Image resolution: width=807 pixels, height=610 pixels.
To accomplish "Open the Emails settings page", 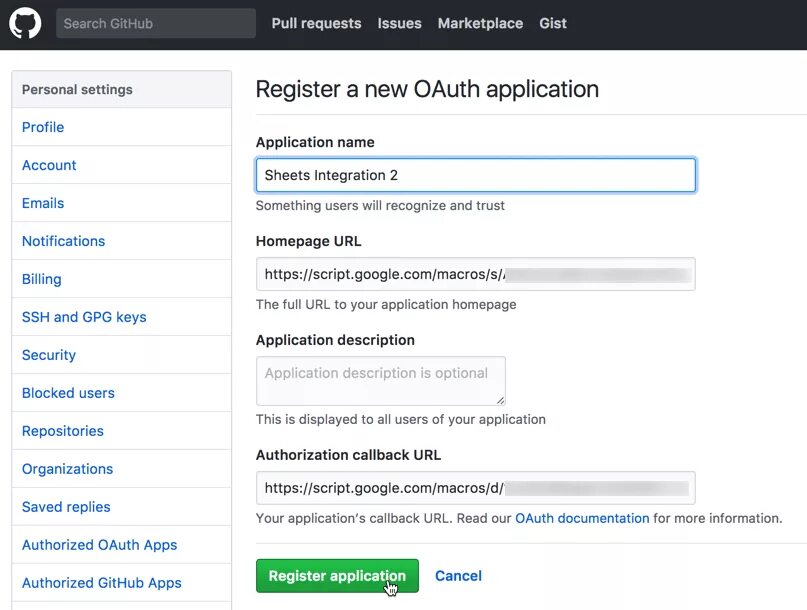I will point(43,203).
